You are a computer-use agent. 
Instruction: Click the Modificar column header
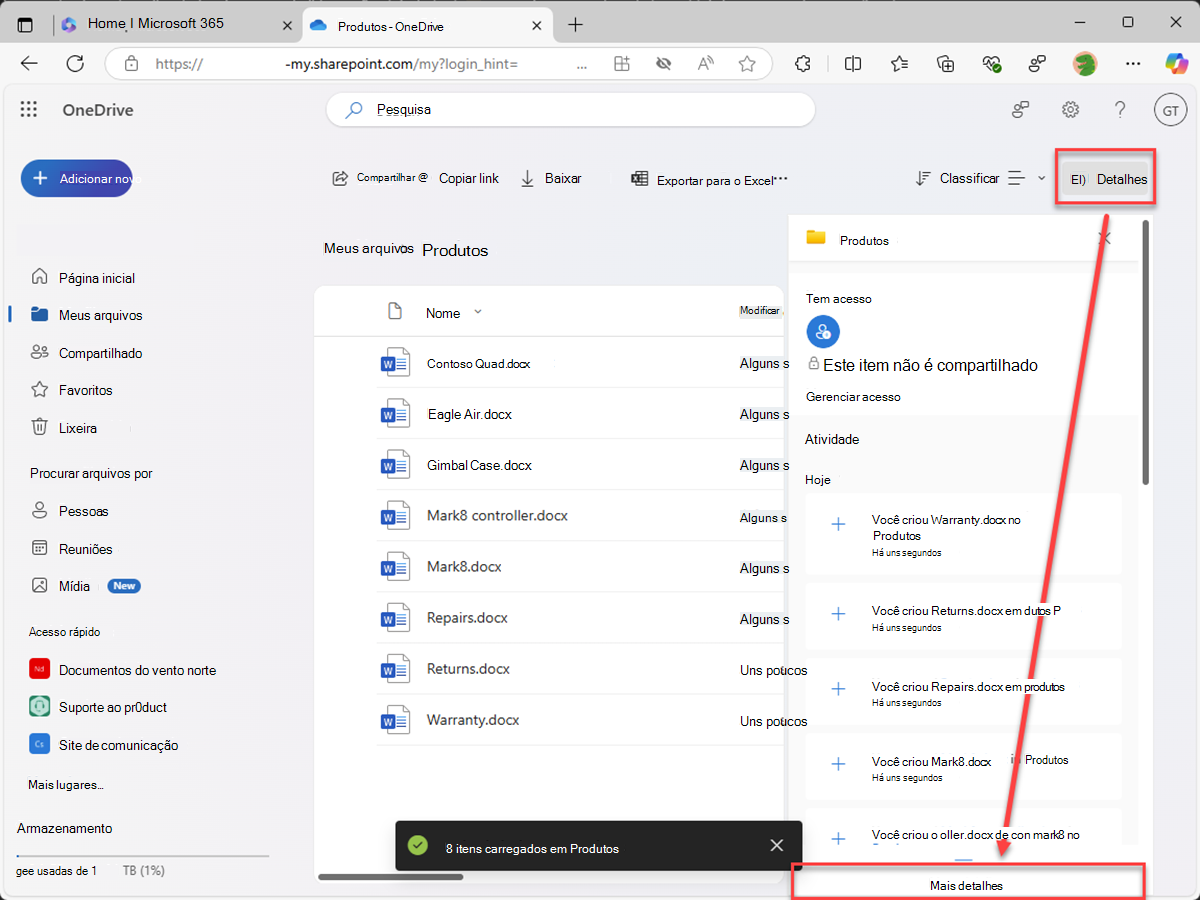(x=759, y=311)
